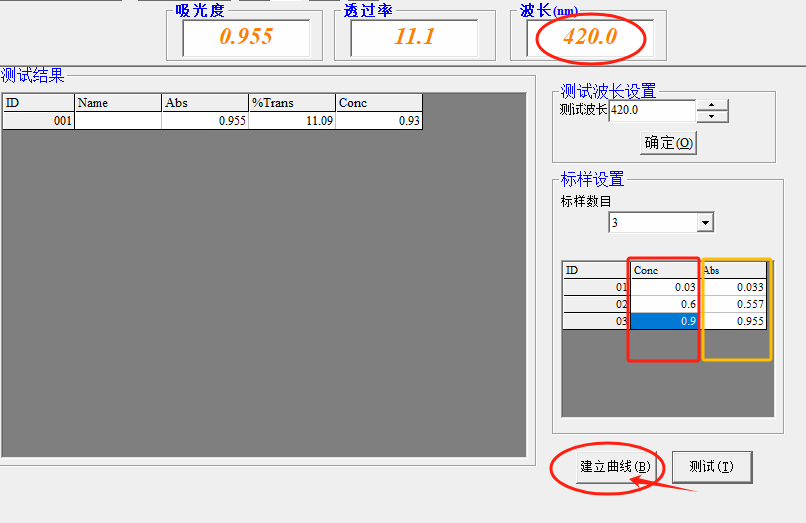The height and width of the screenshot is (523, 806).
Task: Select standard Abs cell 0.557
Action: [734, 304]
